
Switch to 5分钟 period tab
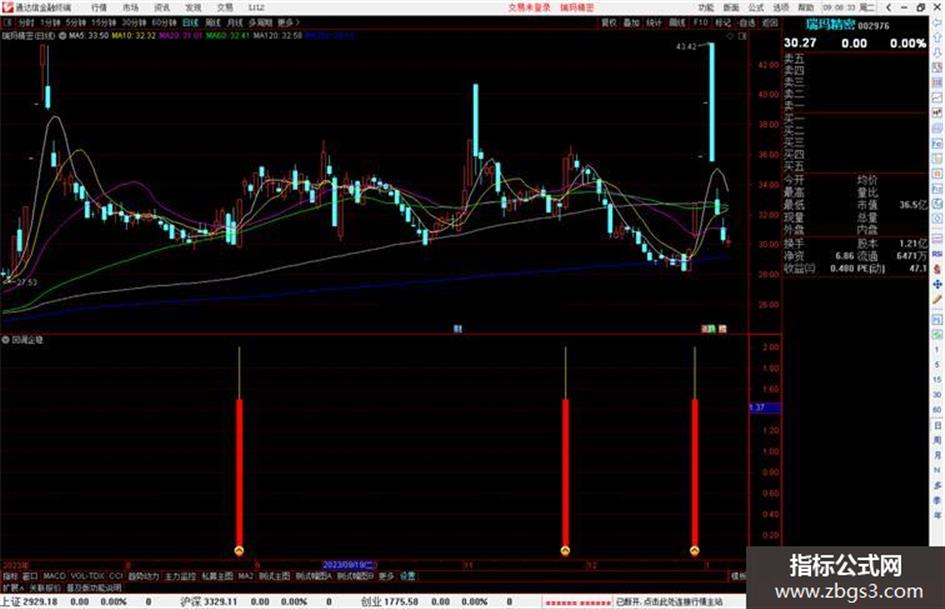pyautogui.click(x=76, y=22)
